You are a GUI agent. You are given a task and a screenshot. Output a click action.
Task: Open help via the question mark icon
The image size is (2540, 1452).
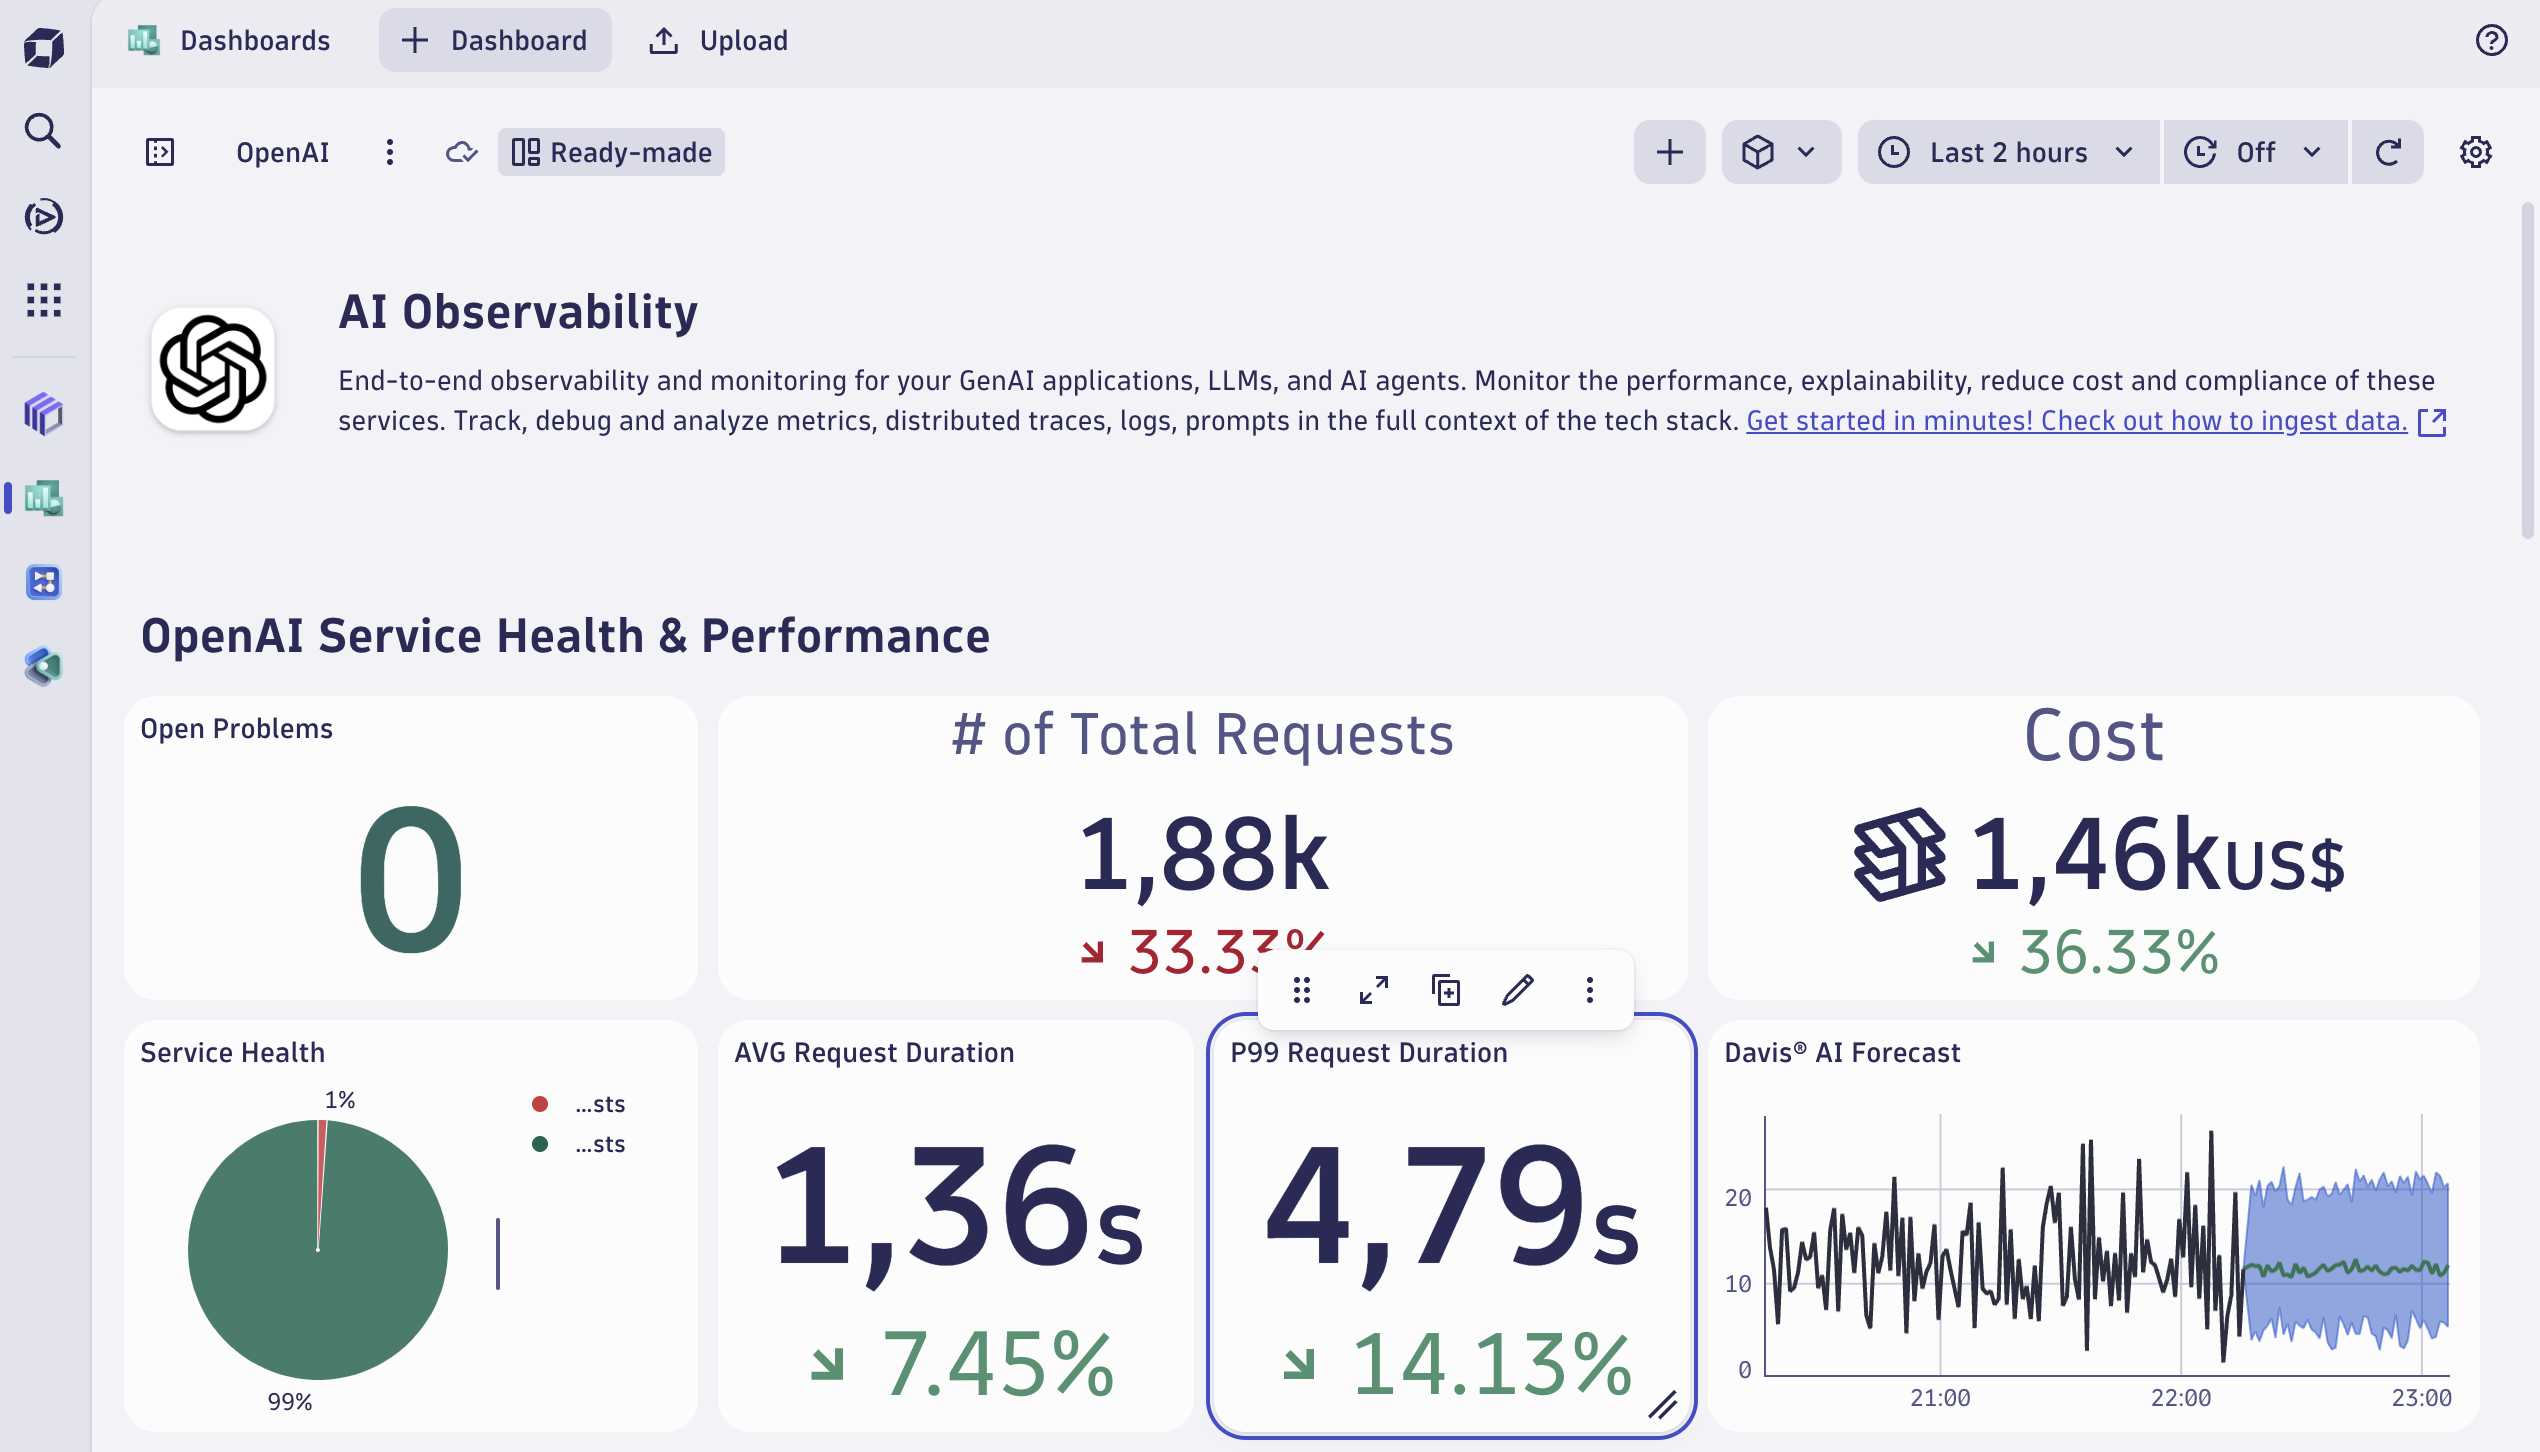click(x=2490, y=40)
